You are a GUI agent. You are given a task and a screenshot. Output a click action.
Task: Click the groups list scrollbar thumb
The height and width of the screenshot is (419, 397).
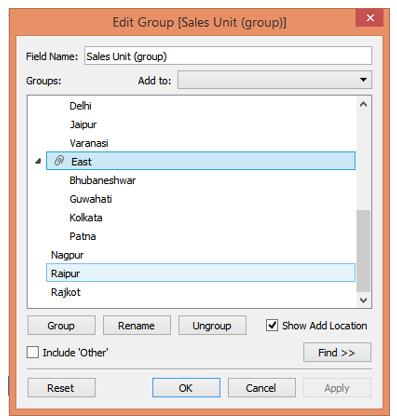coord(363,251)
